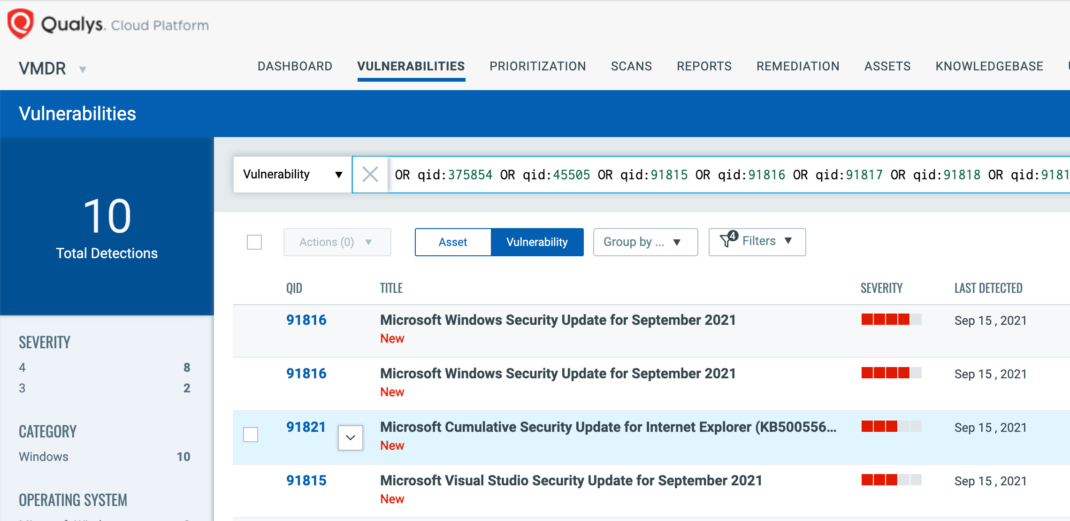Open the Filters dropdown arrow
This screenshot has height=521, width=1070.
788,241
